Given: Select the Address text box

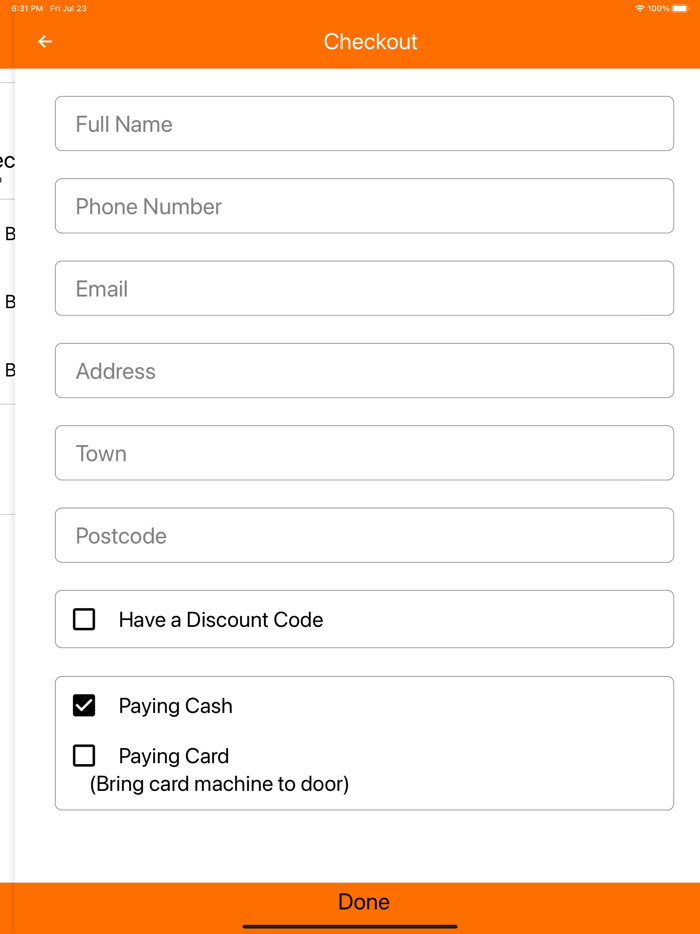Looking at the screenshot, I should point(364,371).
